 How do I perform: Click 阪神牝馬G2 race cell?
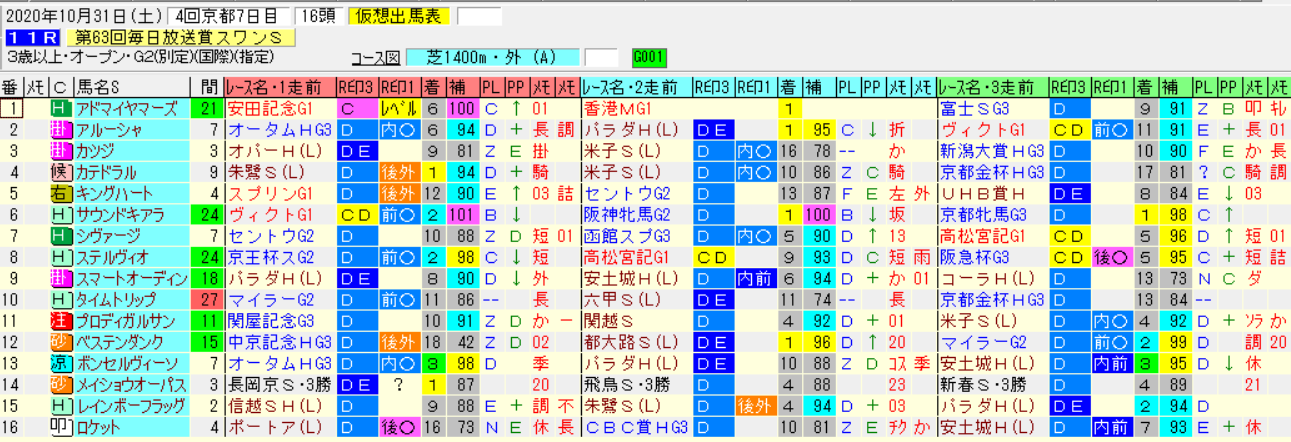pyautogui.click(x=636, y=213)
